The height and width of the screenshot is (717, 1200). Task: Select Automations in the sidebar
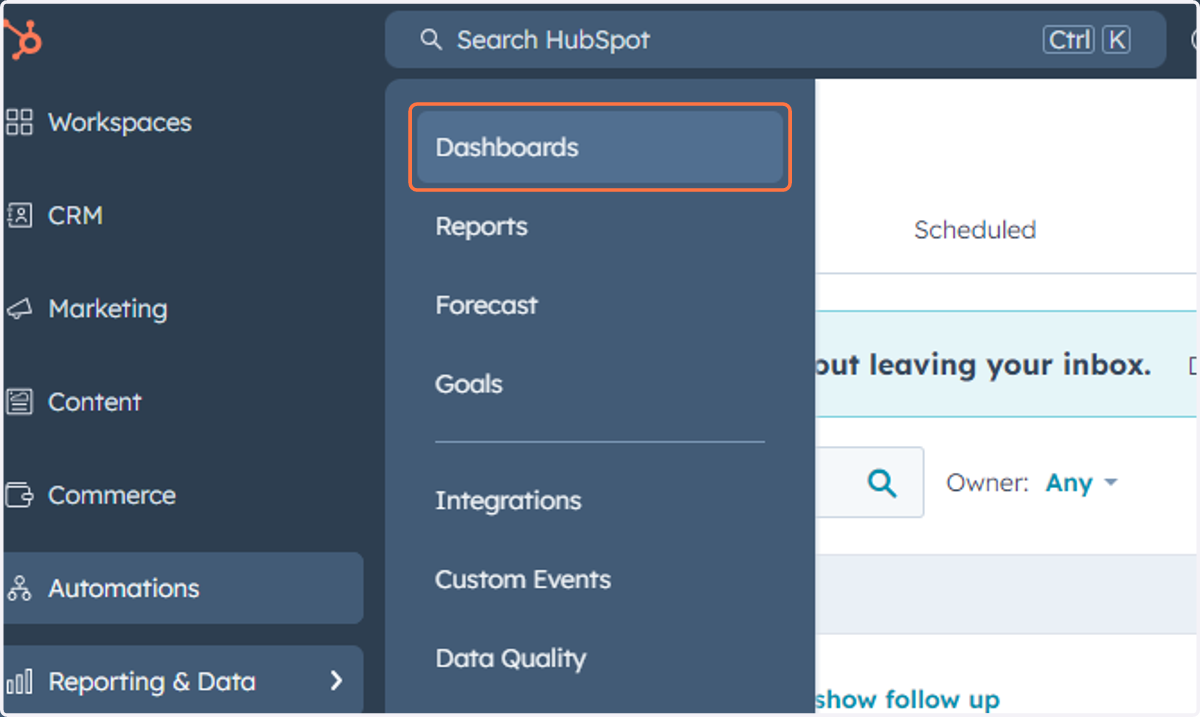(183, 588)
